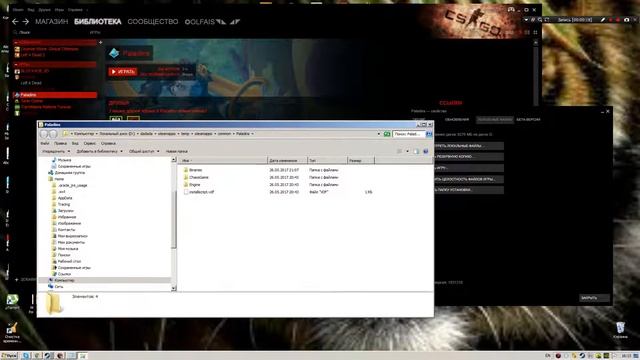Click the Paladins game logo icon

click(114, 53)
